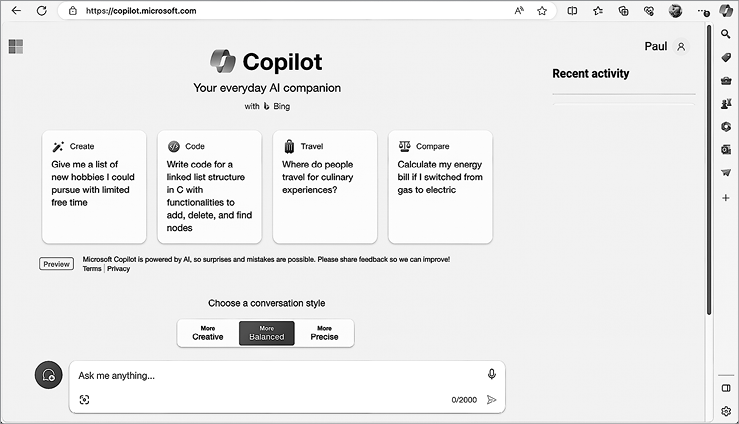Add page to favorites with star icon
The width and height of the screenshot is (739, 424).
[542, 11]
